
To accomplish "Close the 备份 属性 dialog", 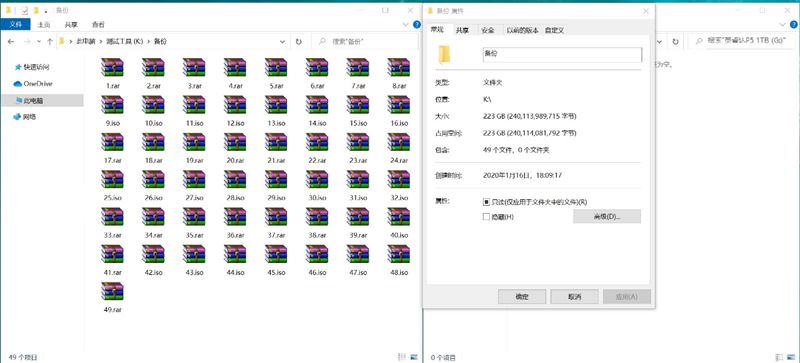I will tap(646, 11).
